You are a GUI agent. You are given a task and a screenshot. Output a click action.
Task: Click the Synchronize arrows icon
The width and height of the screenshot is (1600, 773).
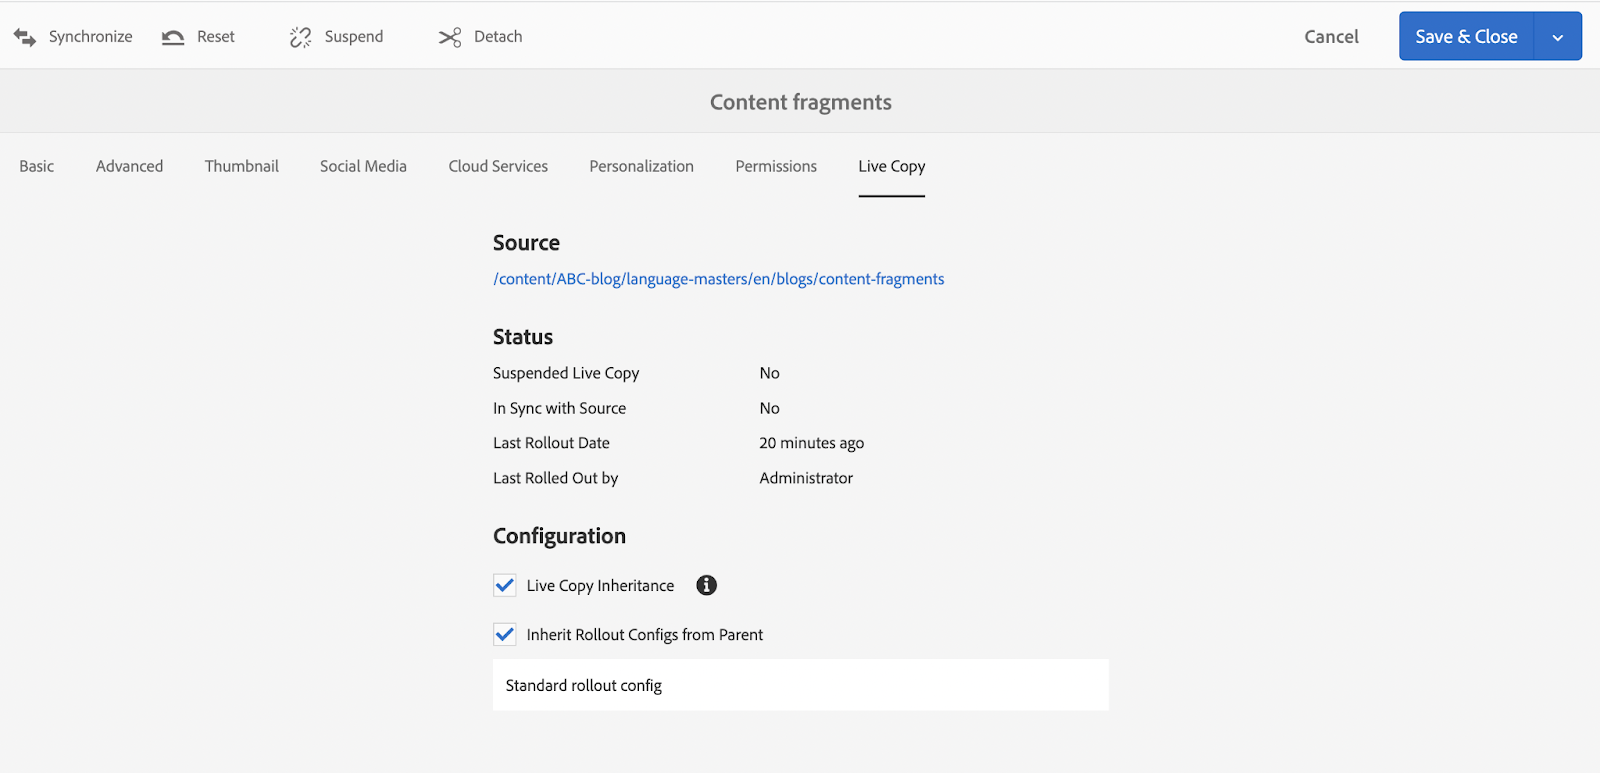25,37
